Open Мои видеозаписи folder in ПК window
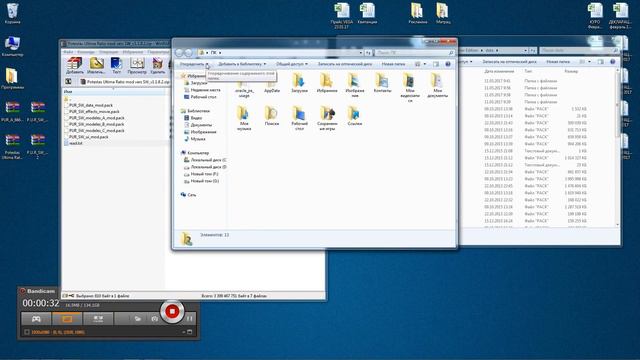This screenshot has width=640, height=360. click(x=410, y=88)
